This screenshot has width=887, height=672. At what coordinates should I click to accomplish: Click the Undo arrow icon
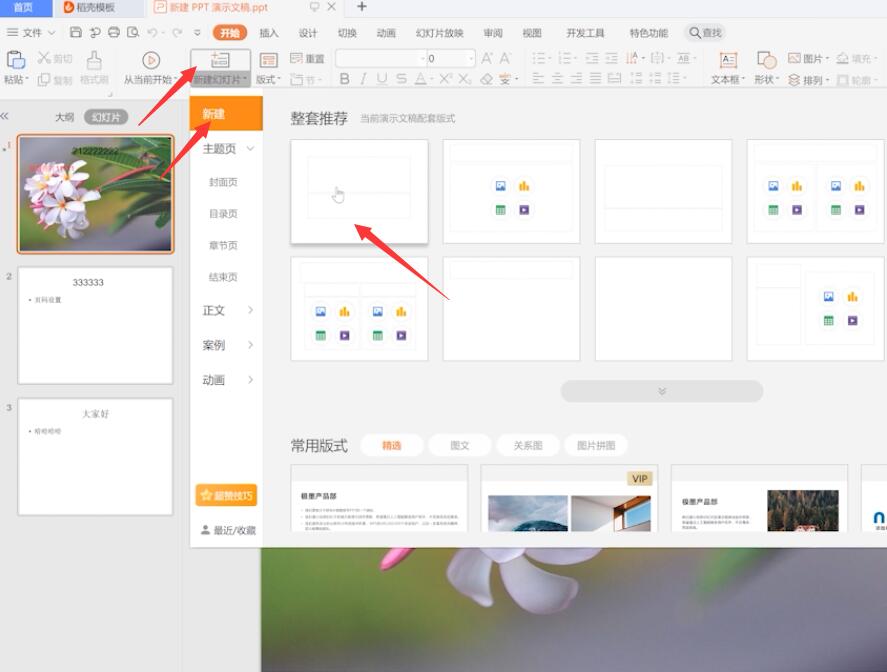pyautogui.click(x=152, y=33)
